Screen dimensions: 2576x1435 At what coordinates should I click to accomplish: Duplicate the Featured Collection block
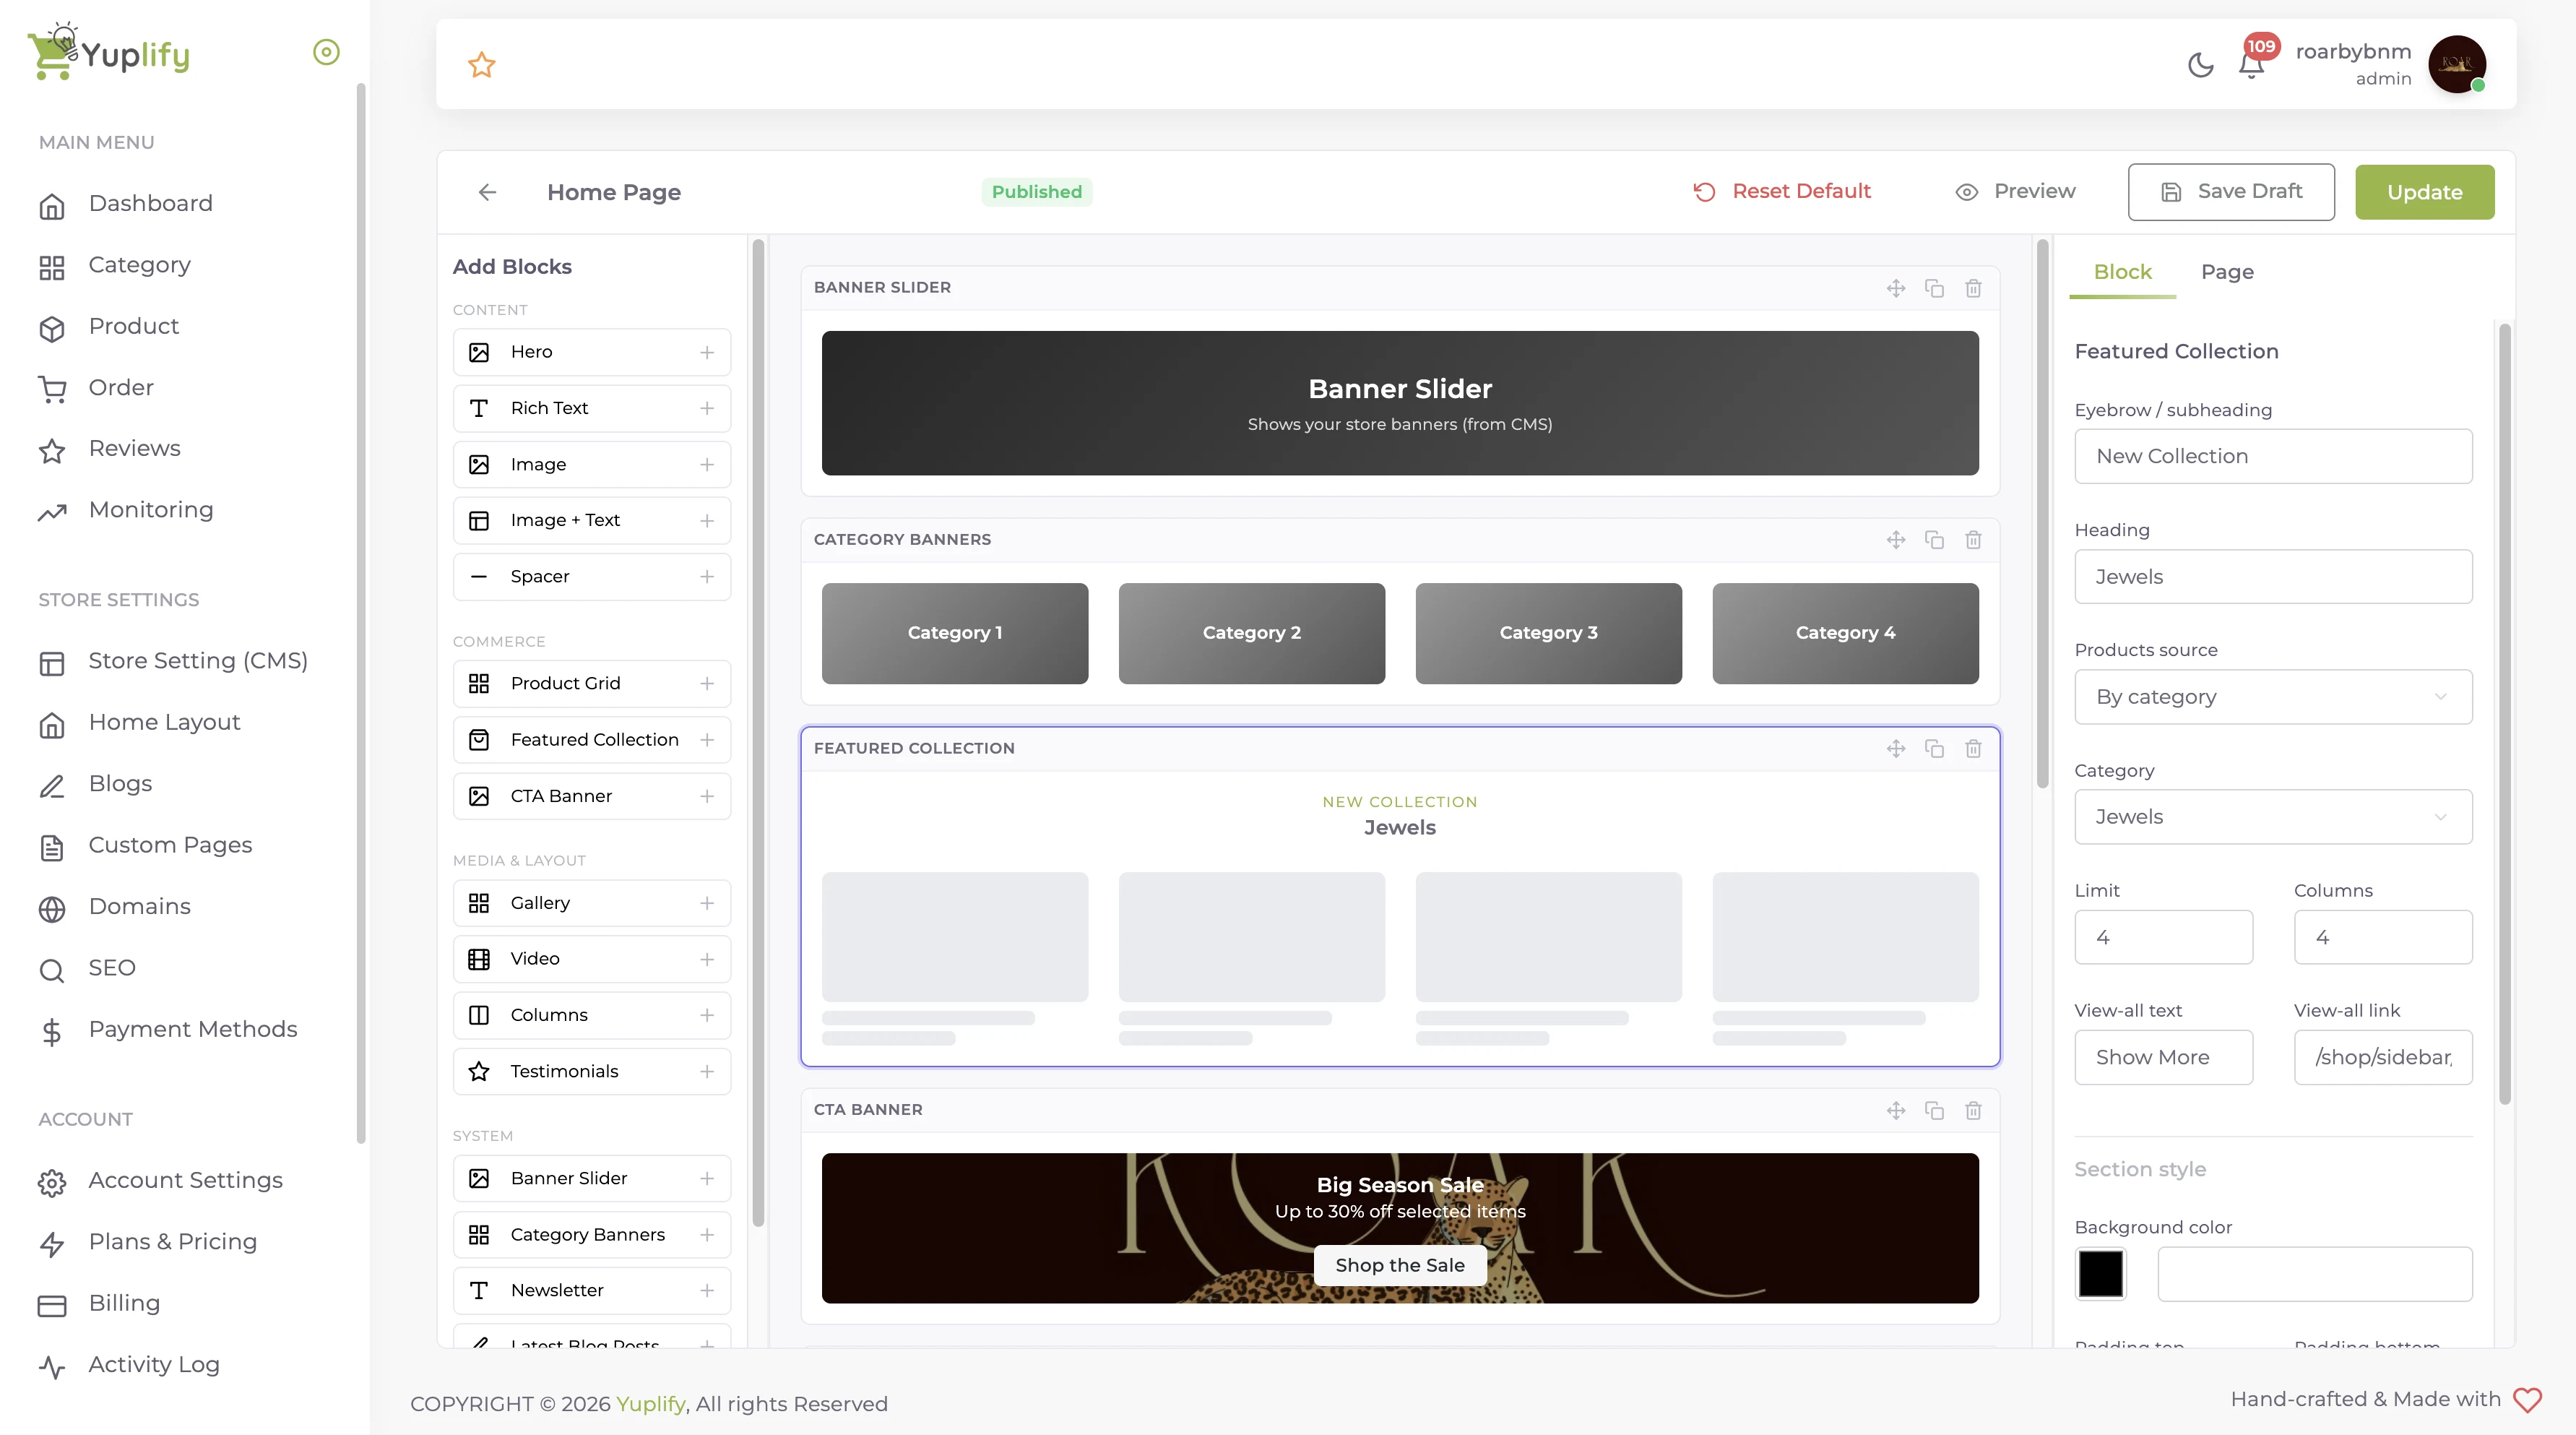pyautogui.click(x=1934, y=748)
